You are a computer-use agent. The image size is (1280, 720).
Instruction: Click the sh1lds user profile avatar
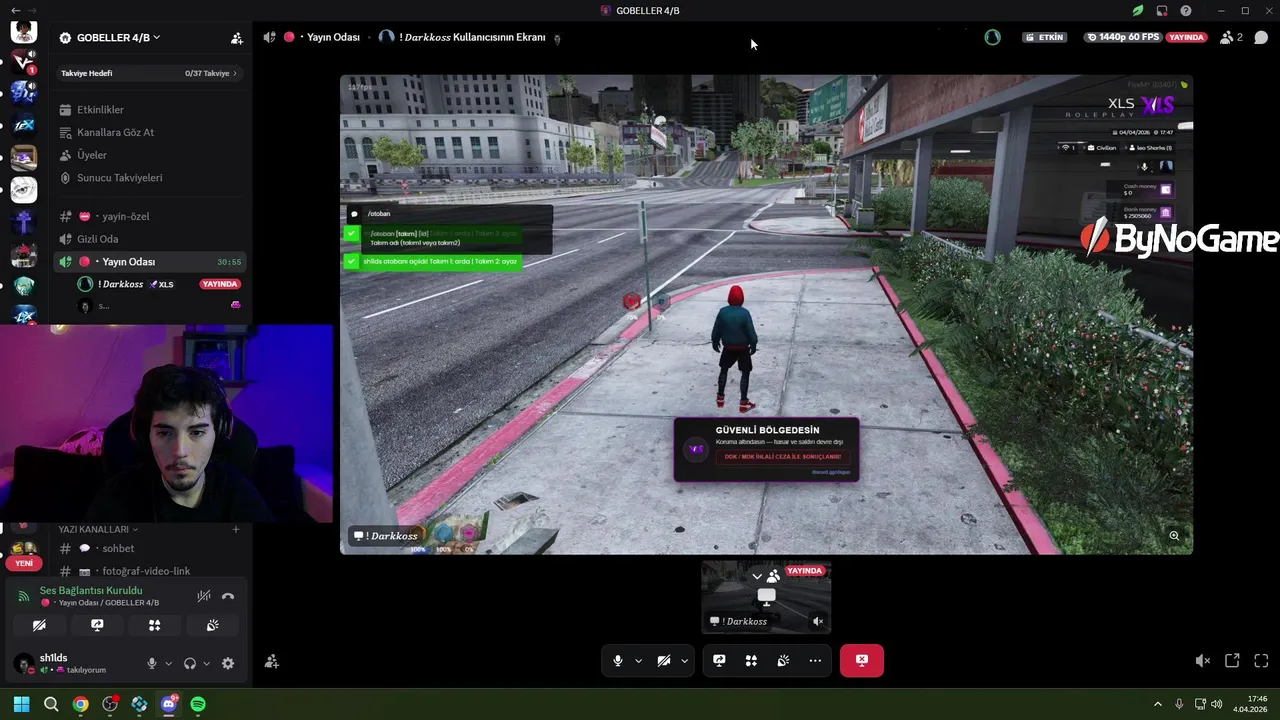click(x=23, y=663)
